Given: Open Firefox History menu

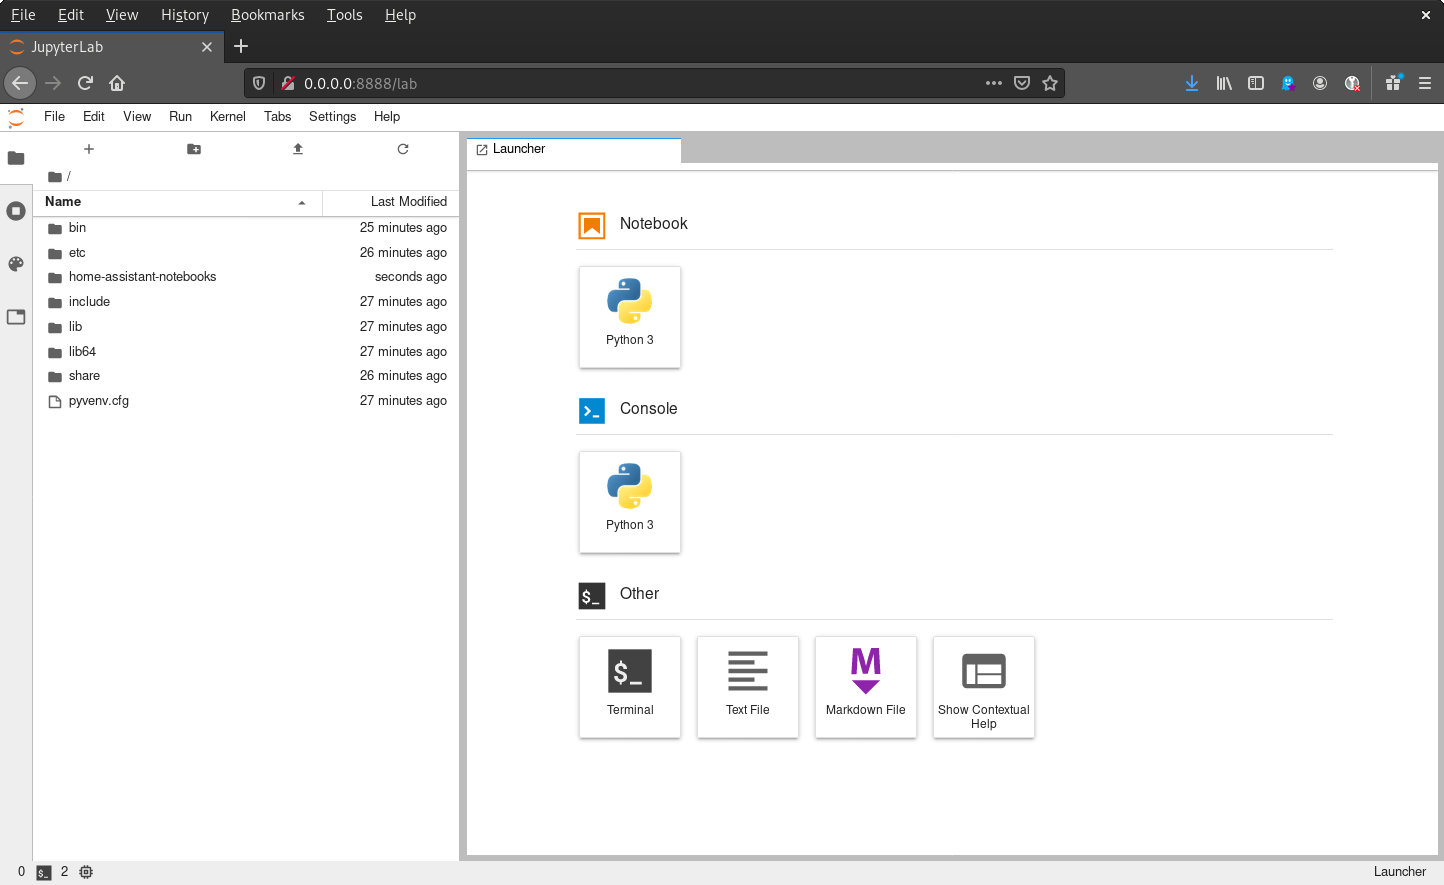Looking at the screenshot, I should coord(185,15).
